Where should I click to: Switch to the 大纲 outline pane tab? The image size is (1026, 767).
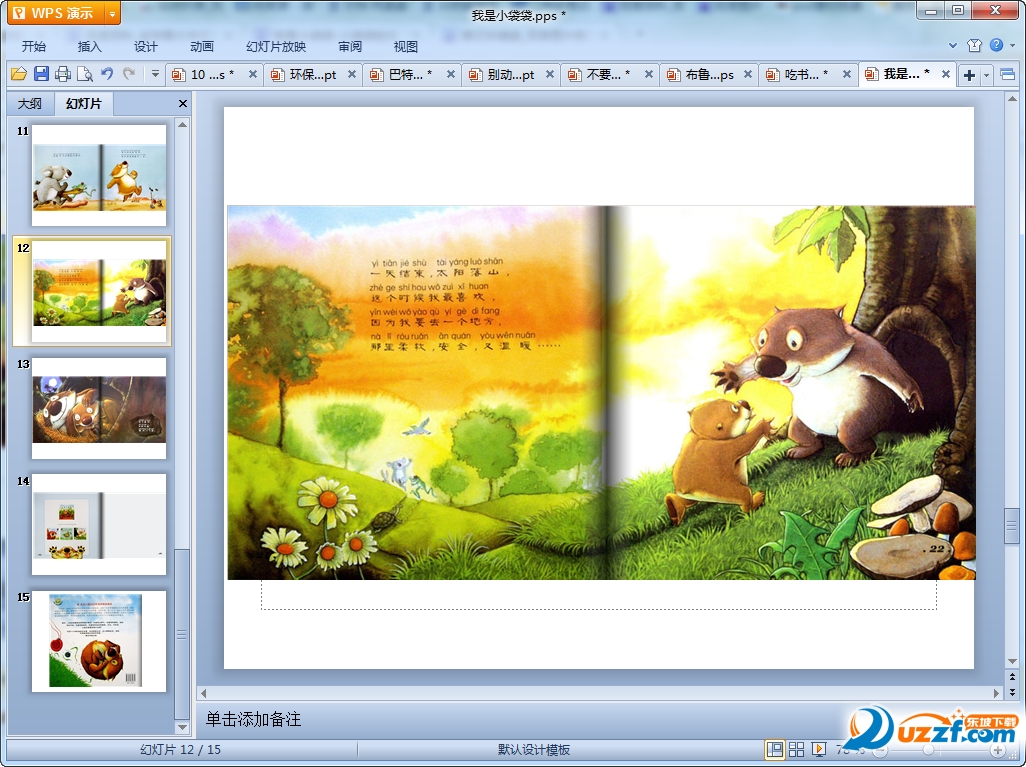29,103
